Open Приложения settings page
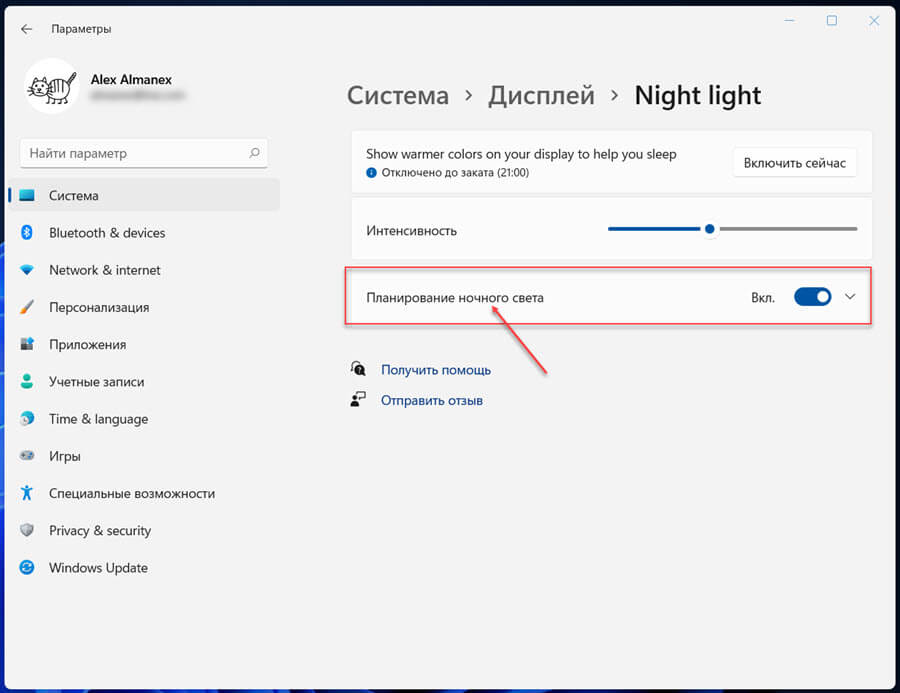 tap(143, 344)
